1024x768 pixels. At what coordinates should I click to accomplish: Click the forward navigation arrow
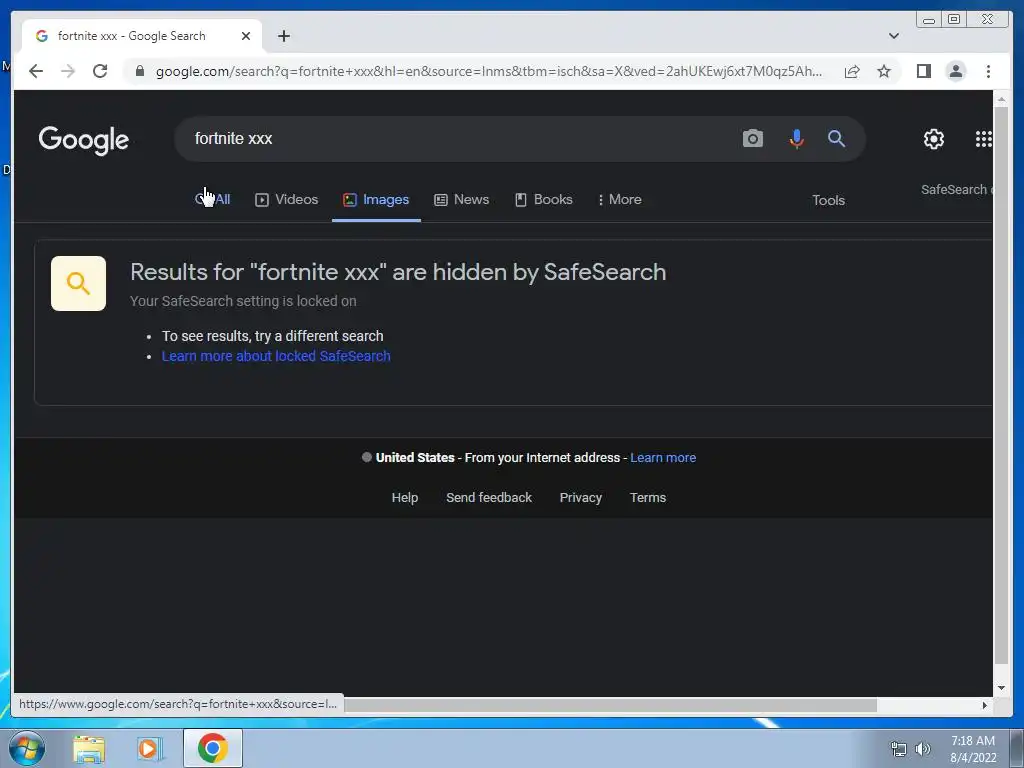click(68, 71)
